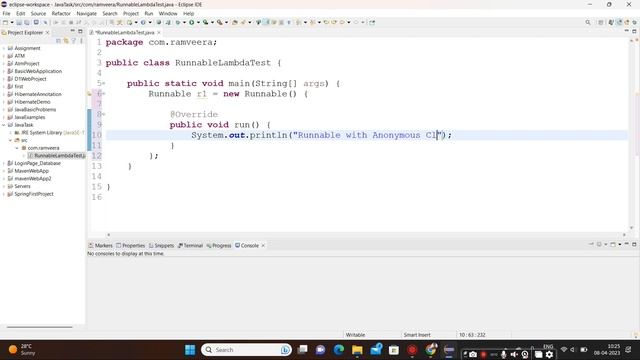Click the Open Perspective icon
This screenshot has width=640, height=360.
(x=601, y=22)
